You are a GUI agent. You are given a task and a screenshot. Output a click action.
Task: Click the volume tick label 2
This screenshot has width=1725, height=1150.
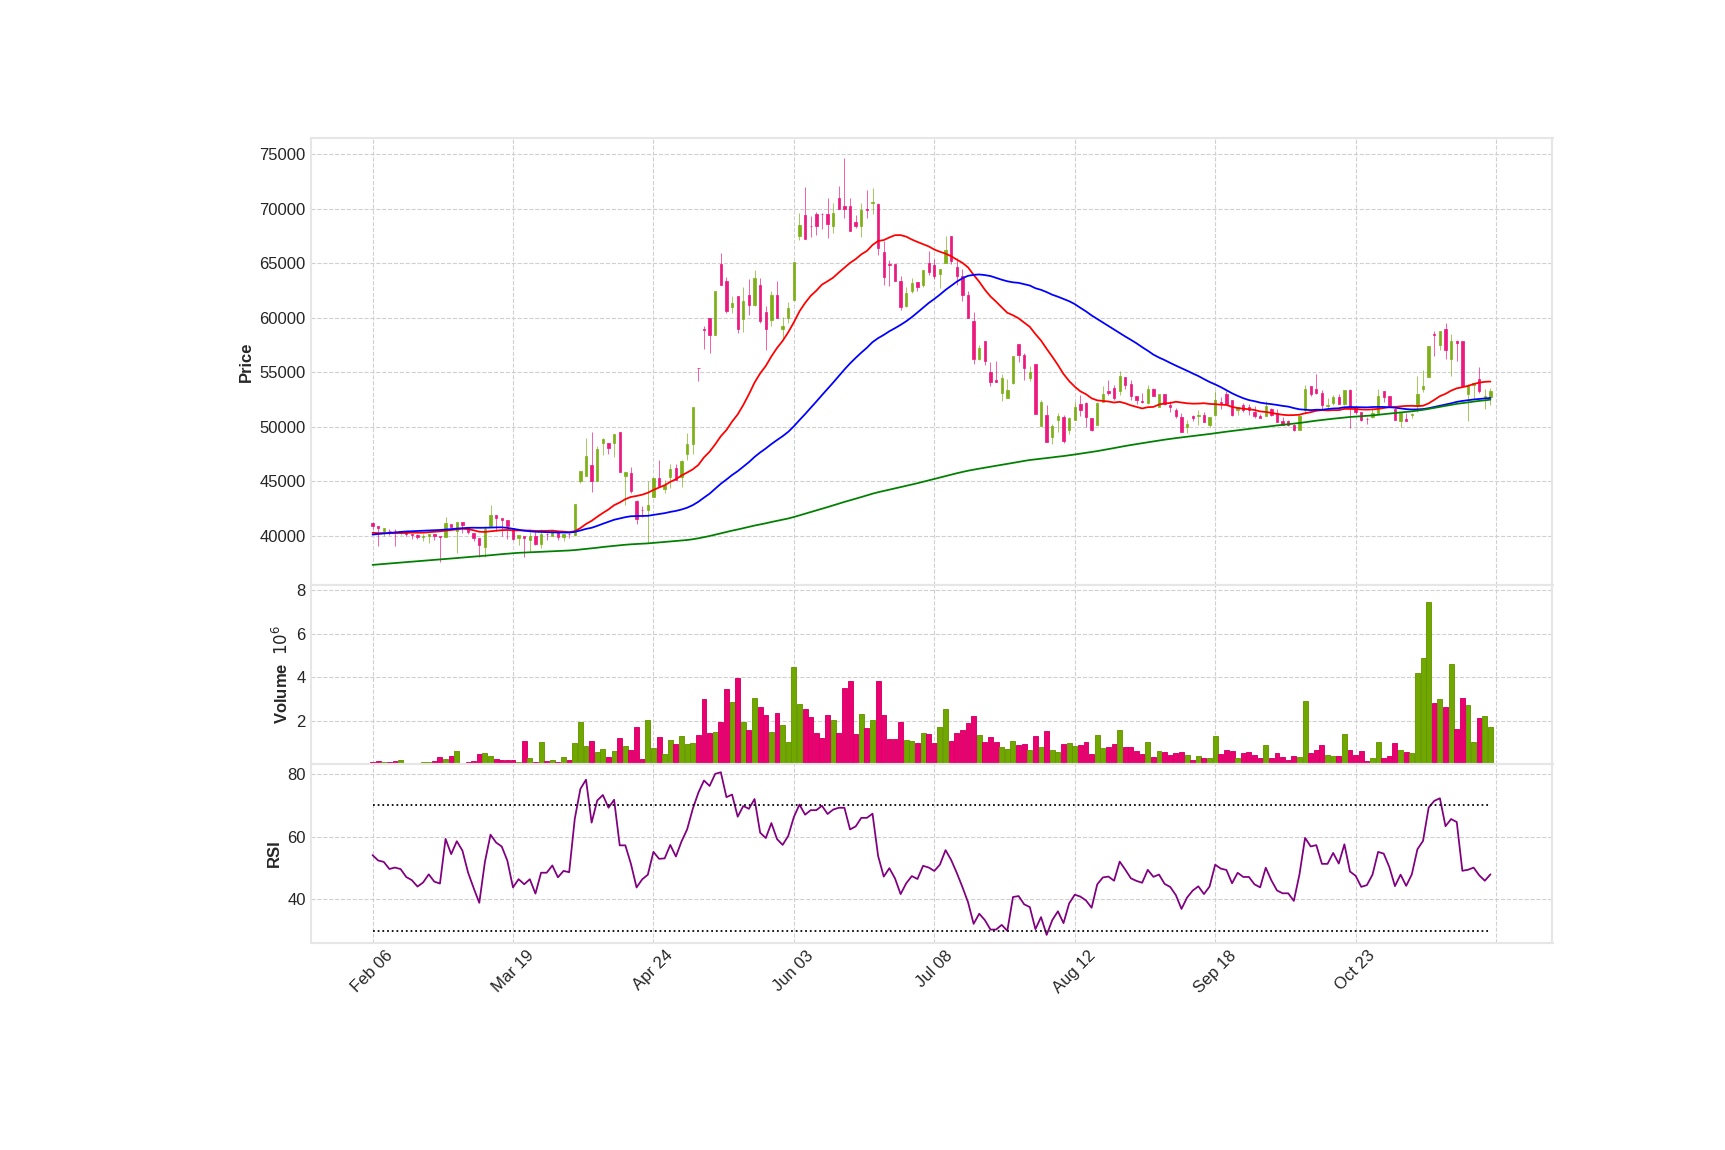[301, 721]
